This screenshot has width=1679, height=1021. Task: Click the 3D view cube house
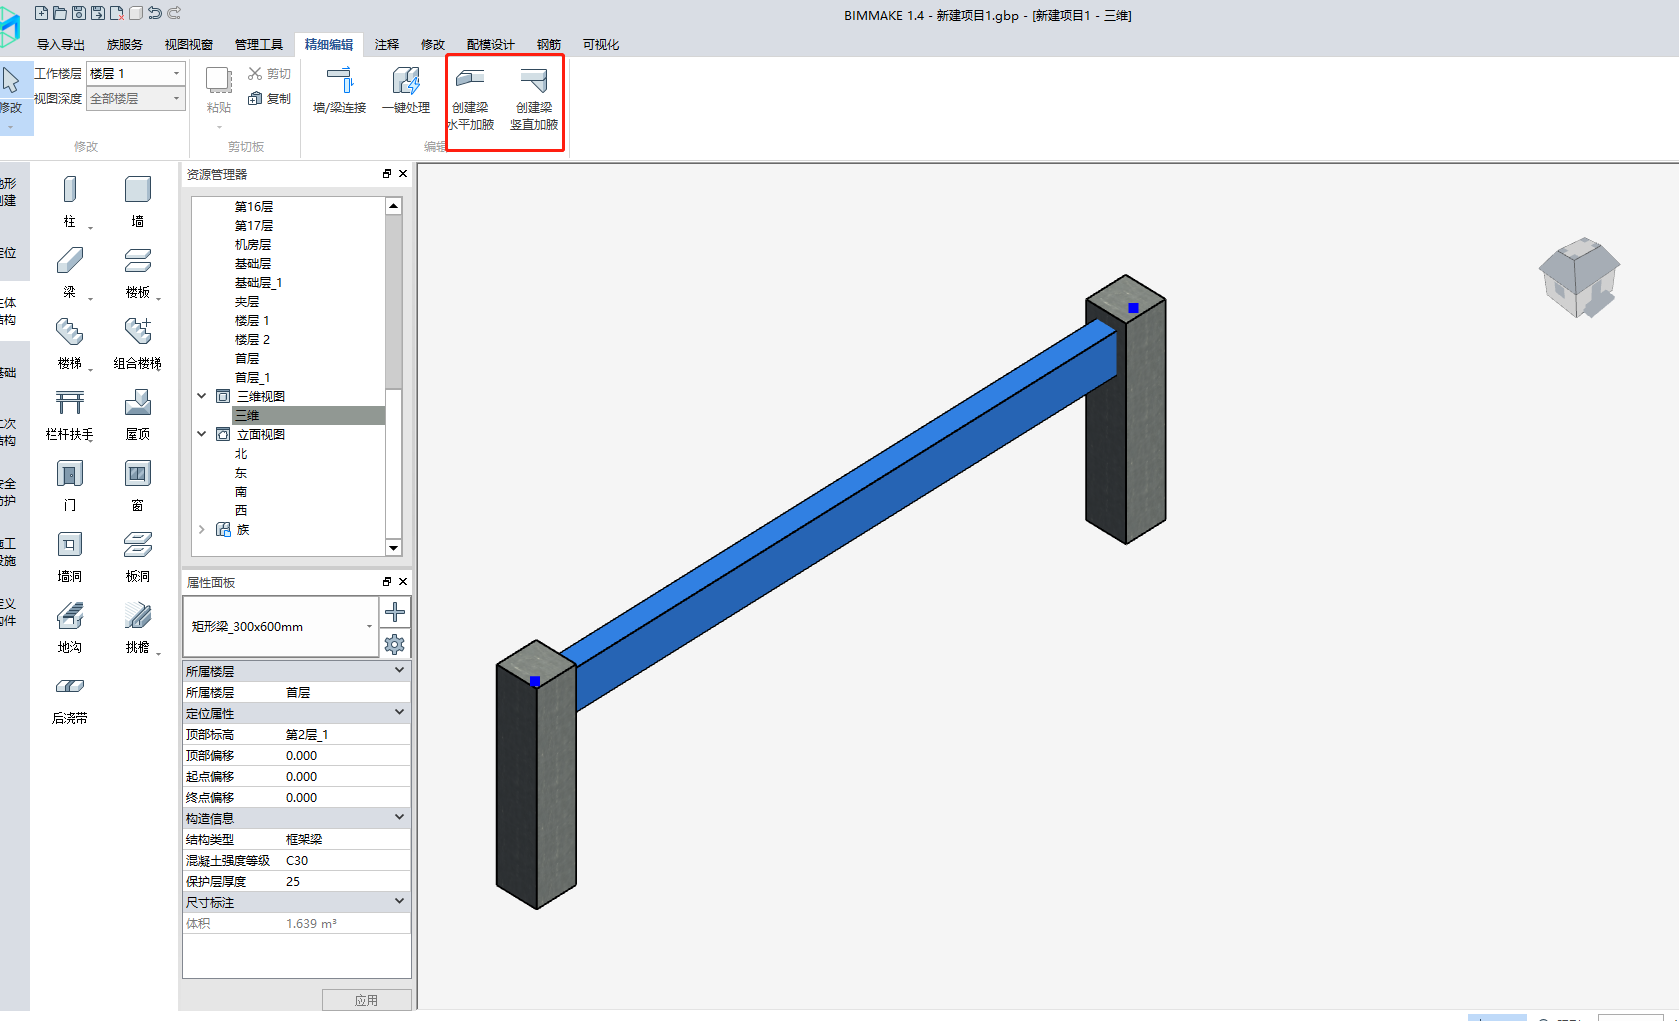pyautogui.click(x=1579, y=277)
